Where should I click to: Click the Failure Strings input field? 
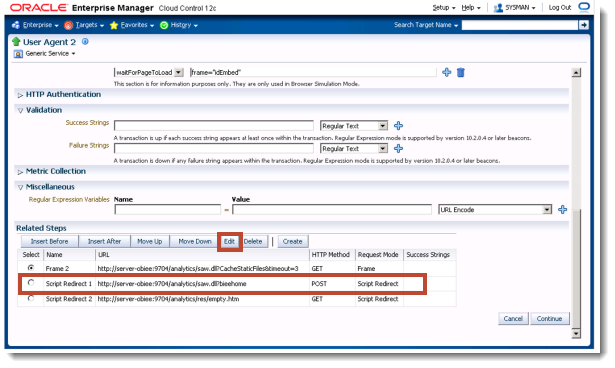click(214, 149)
